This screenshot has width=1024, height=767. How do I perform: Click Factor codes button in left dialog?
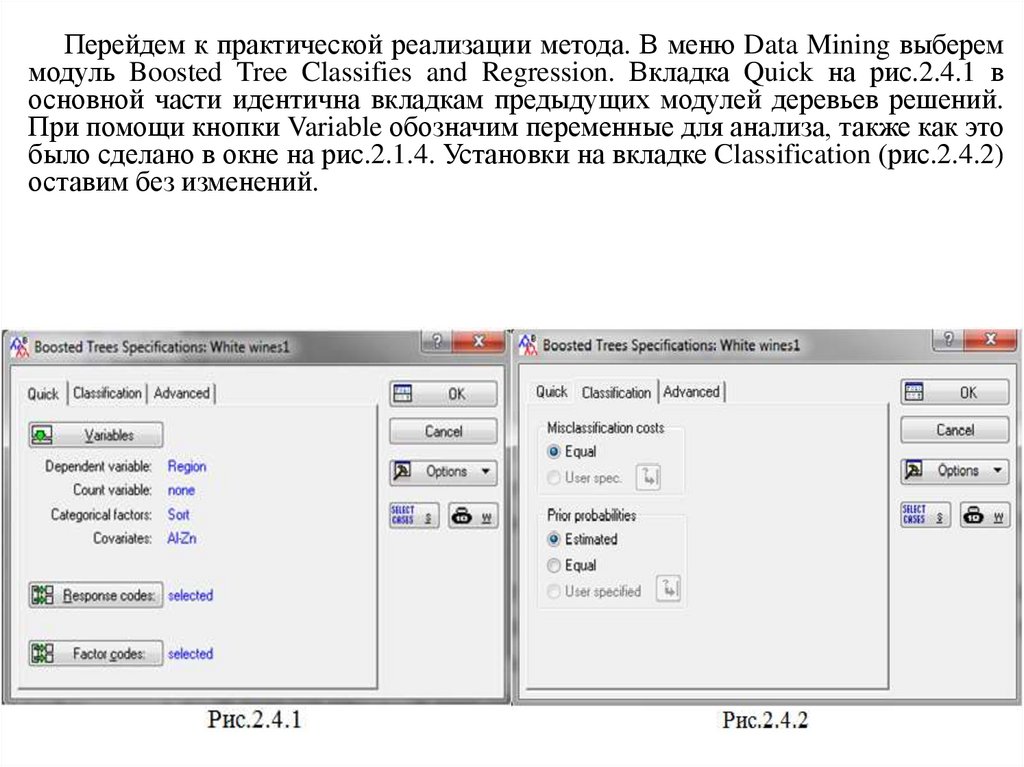95,653
